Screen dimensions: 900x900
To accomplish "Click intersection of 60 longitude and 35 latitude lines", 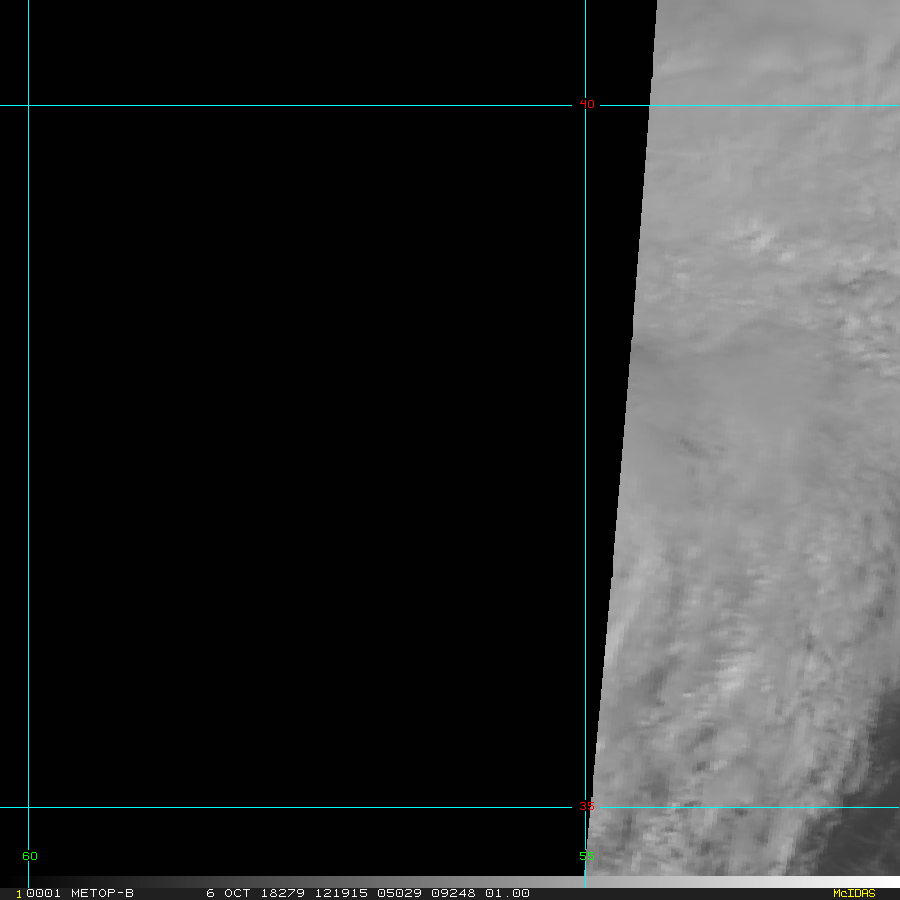I will point(28,806).
